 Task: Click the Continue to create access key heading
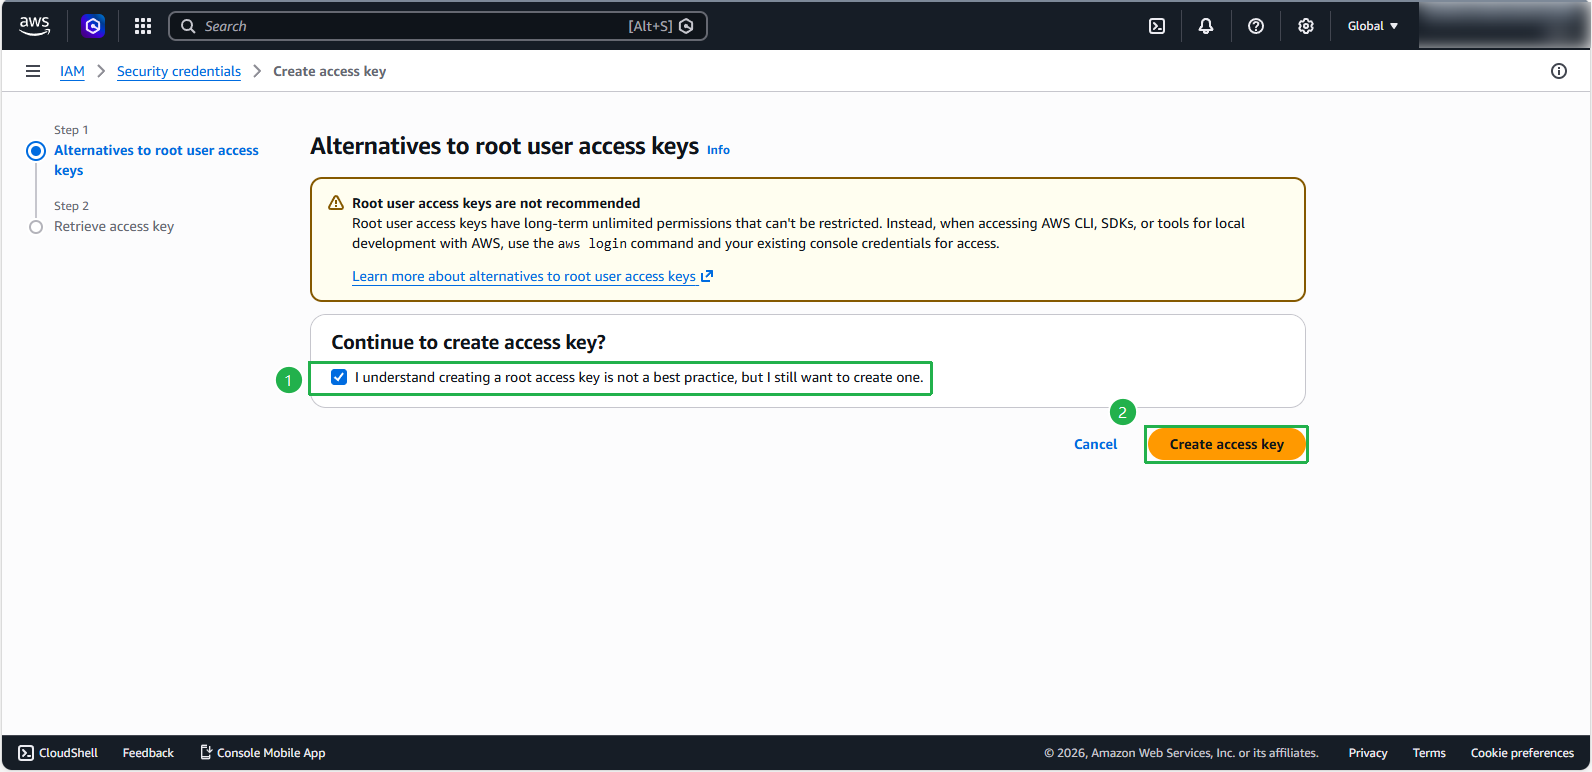(x=469, y=342)
